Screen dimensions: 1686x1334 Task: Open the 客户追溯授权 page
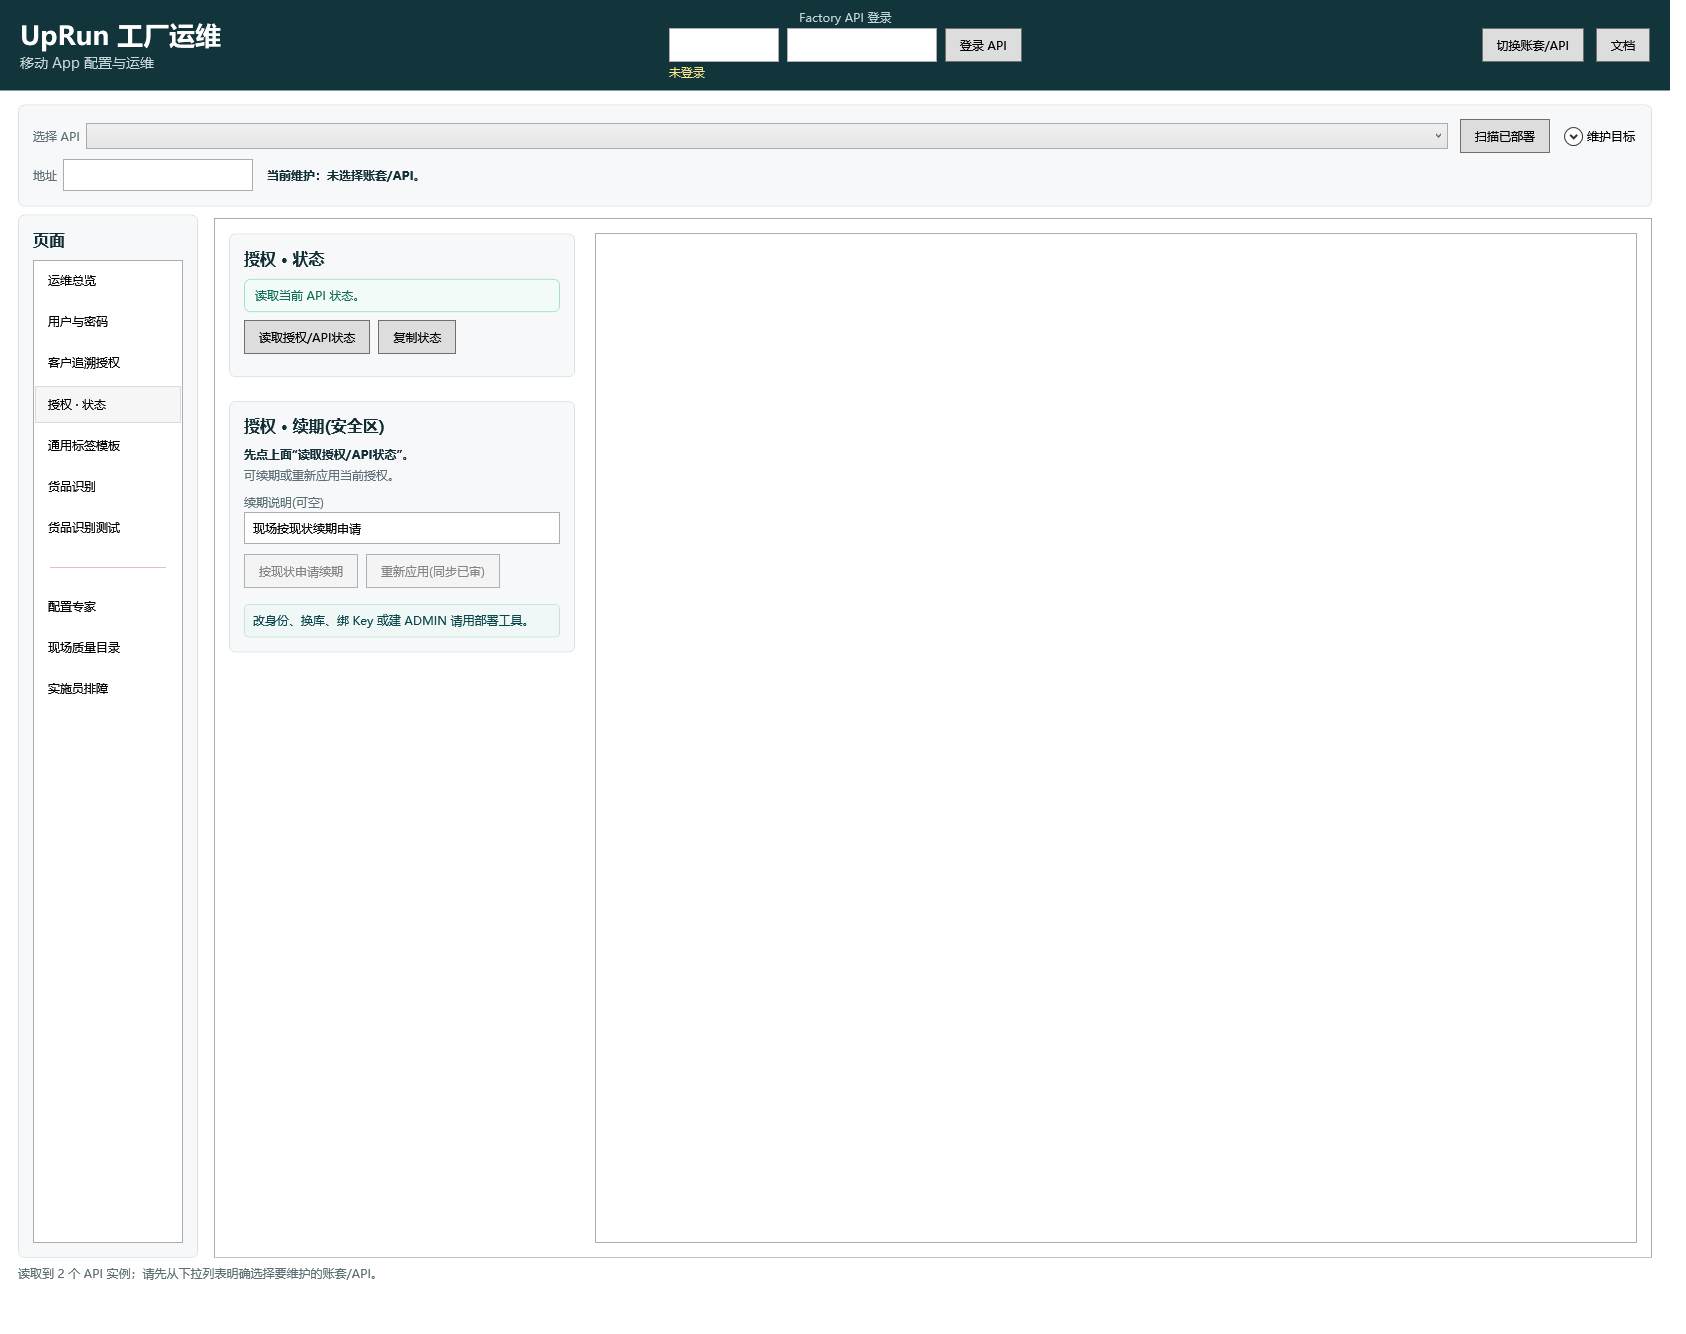point(108,363)
